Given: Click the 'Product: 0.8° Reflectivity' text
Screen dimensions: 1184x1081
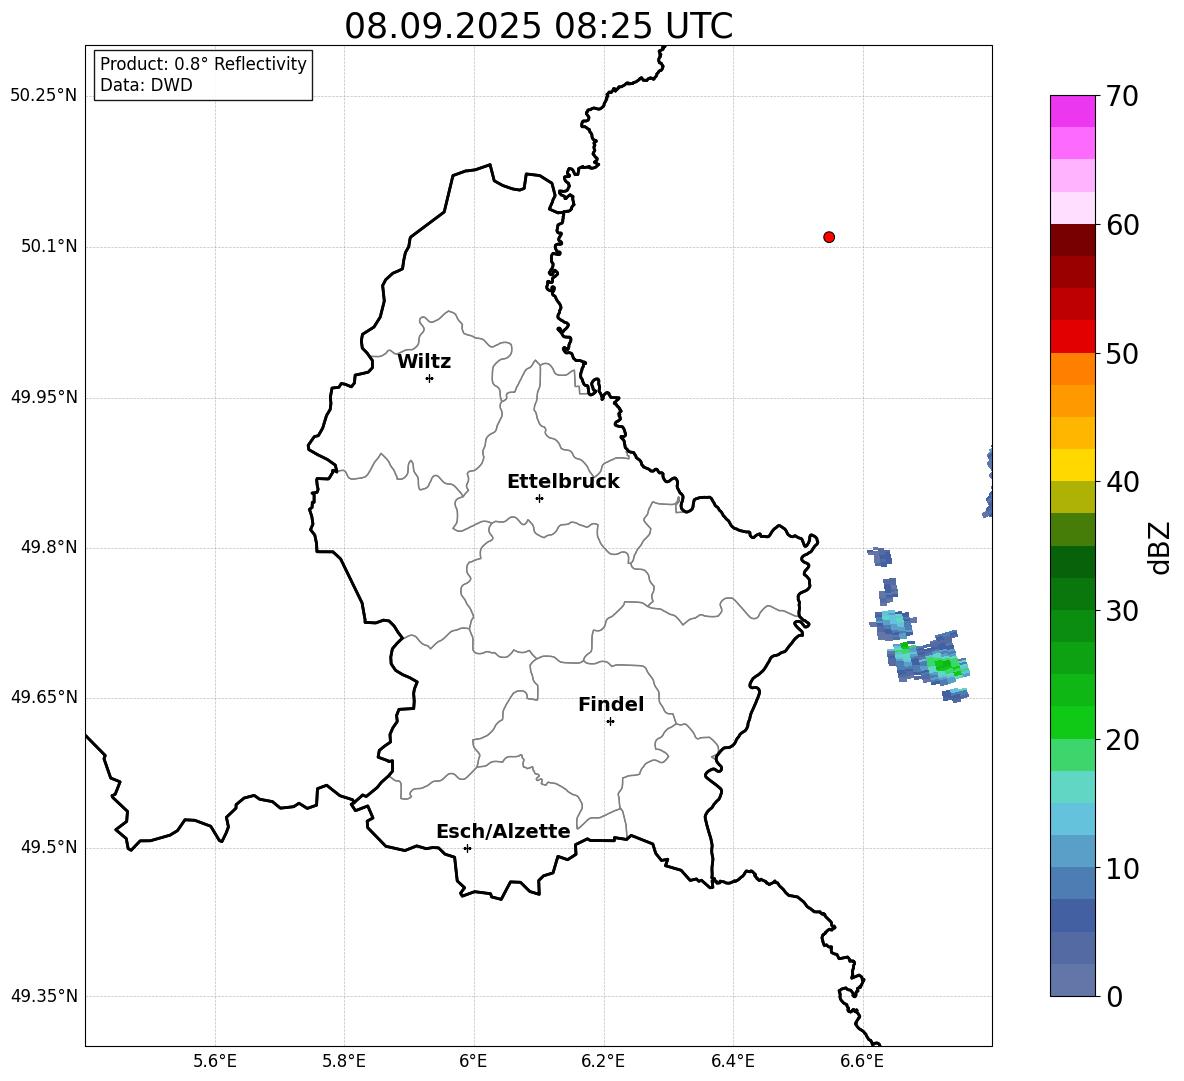Looking at the screenshot, I should click(x=203, y=64).
